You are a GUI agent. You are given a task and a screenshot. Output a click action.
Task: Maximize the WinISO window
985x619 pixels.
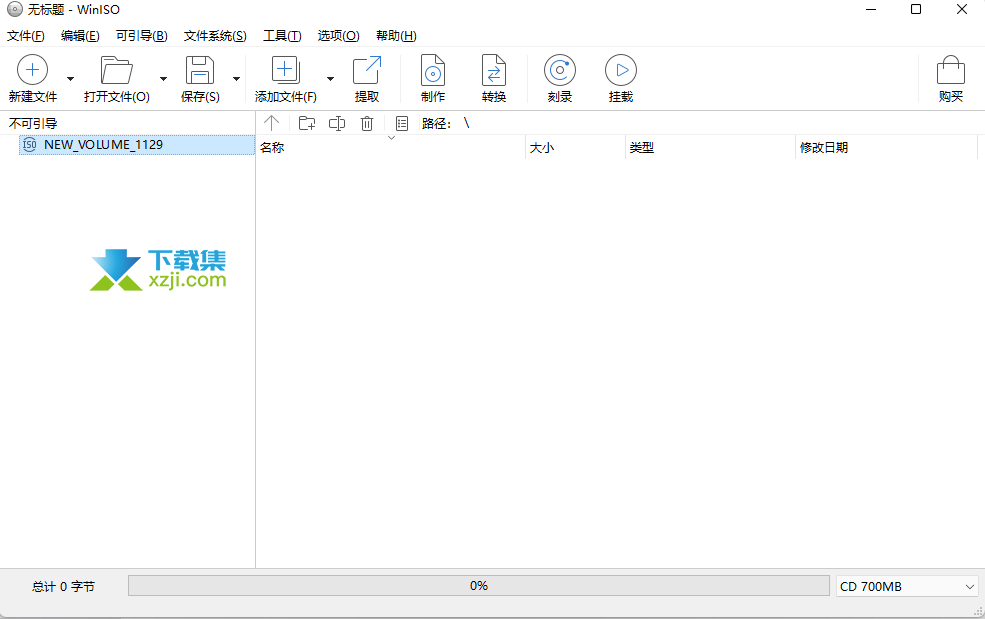click(916, 9)
